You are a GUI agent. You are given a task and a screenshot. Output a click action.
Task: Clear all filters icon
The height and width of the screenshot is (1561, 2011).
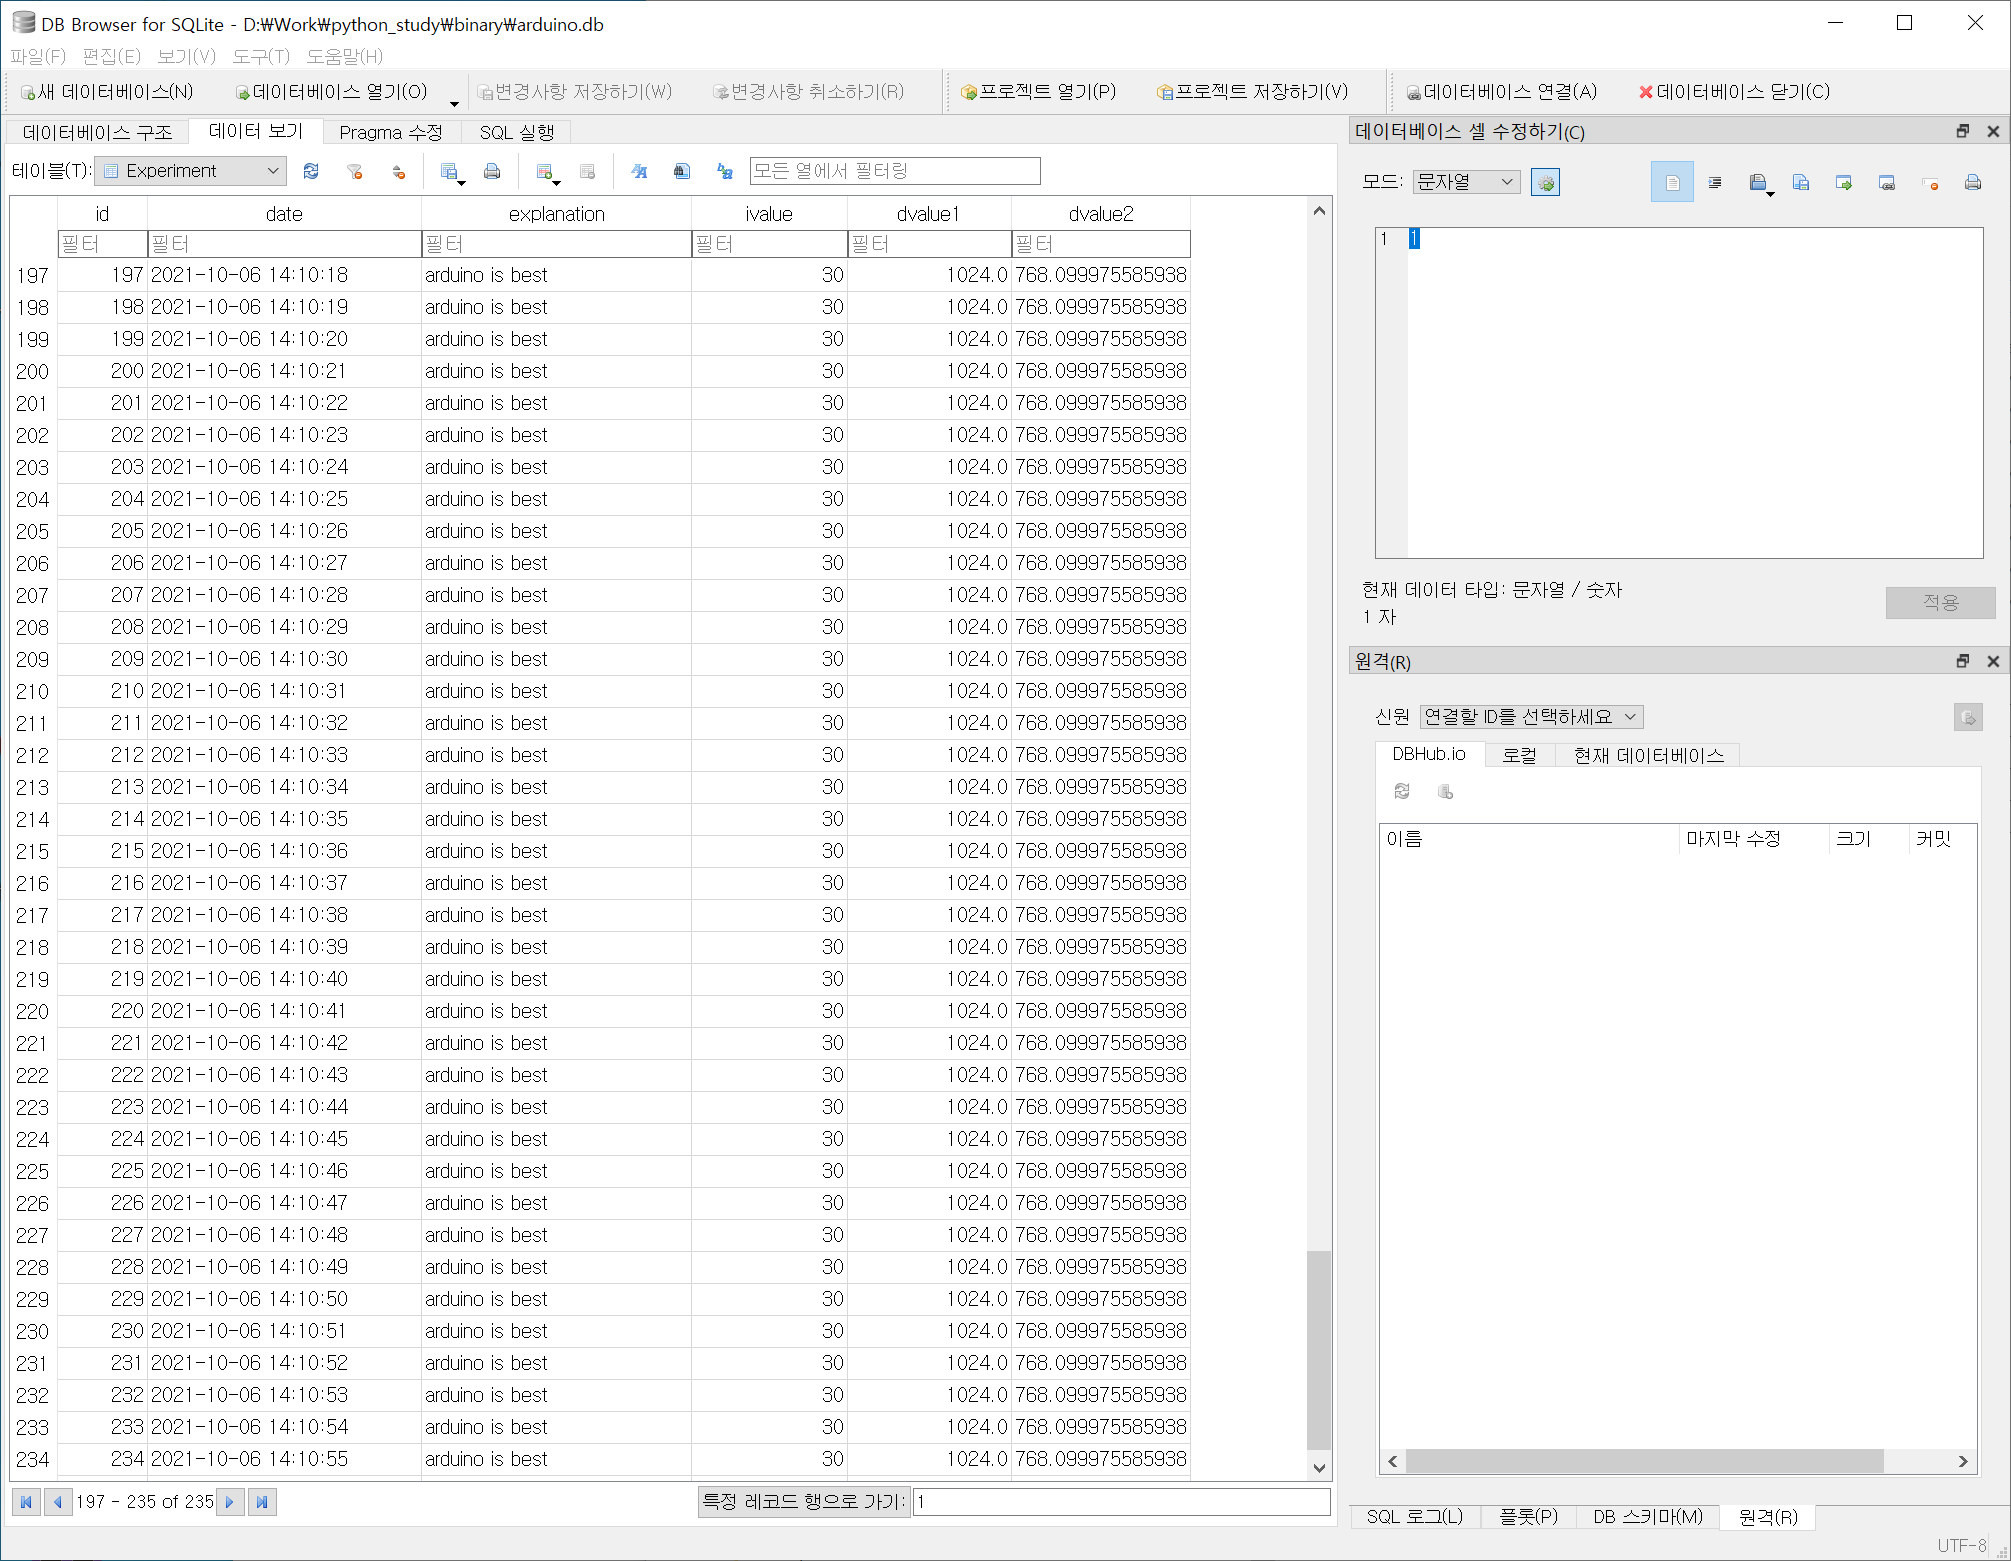point(354,171)
